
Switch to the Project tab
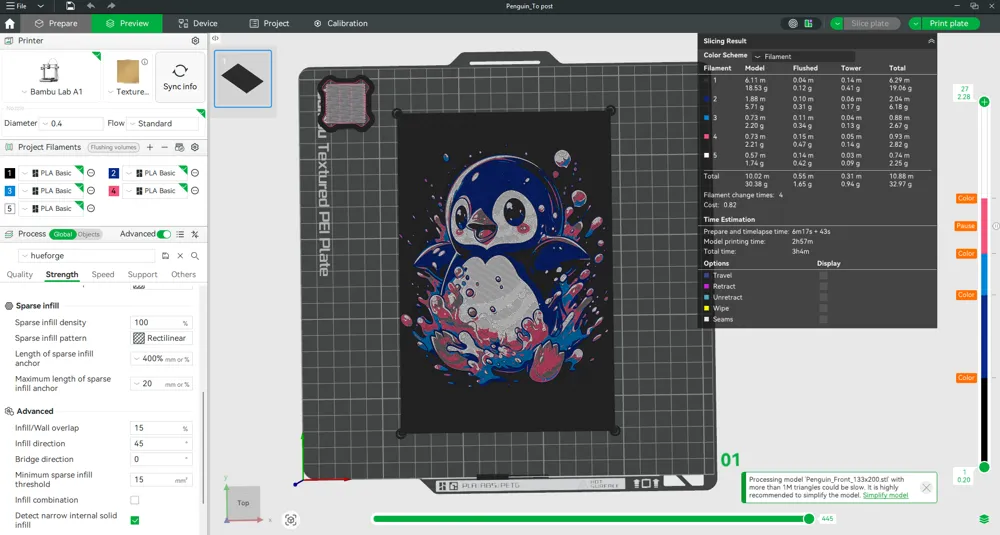[269, 24]
